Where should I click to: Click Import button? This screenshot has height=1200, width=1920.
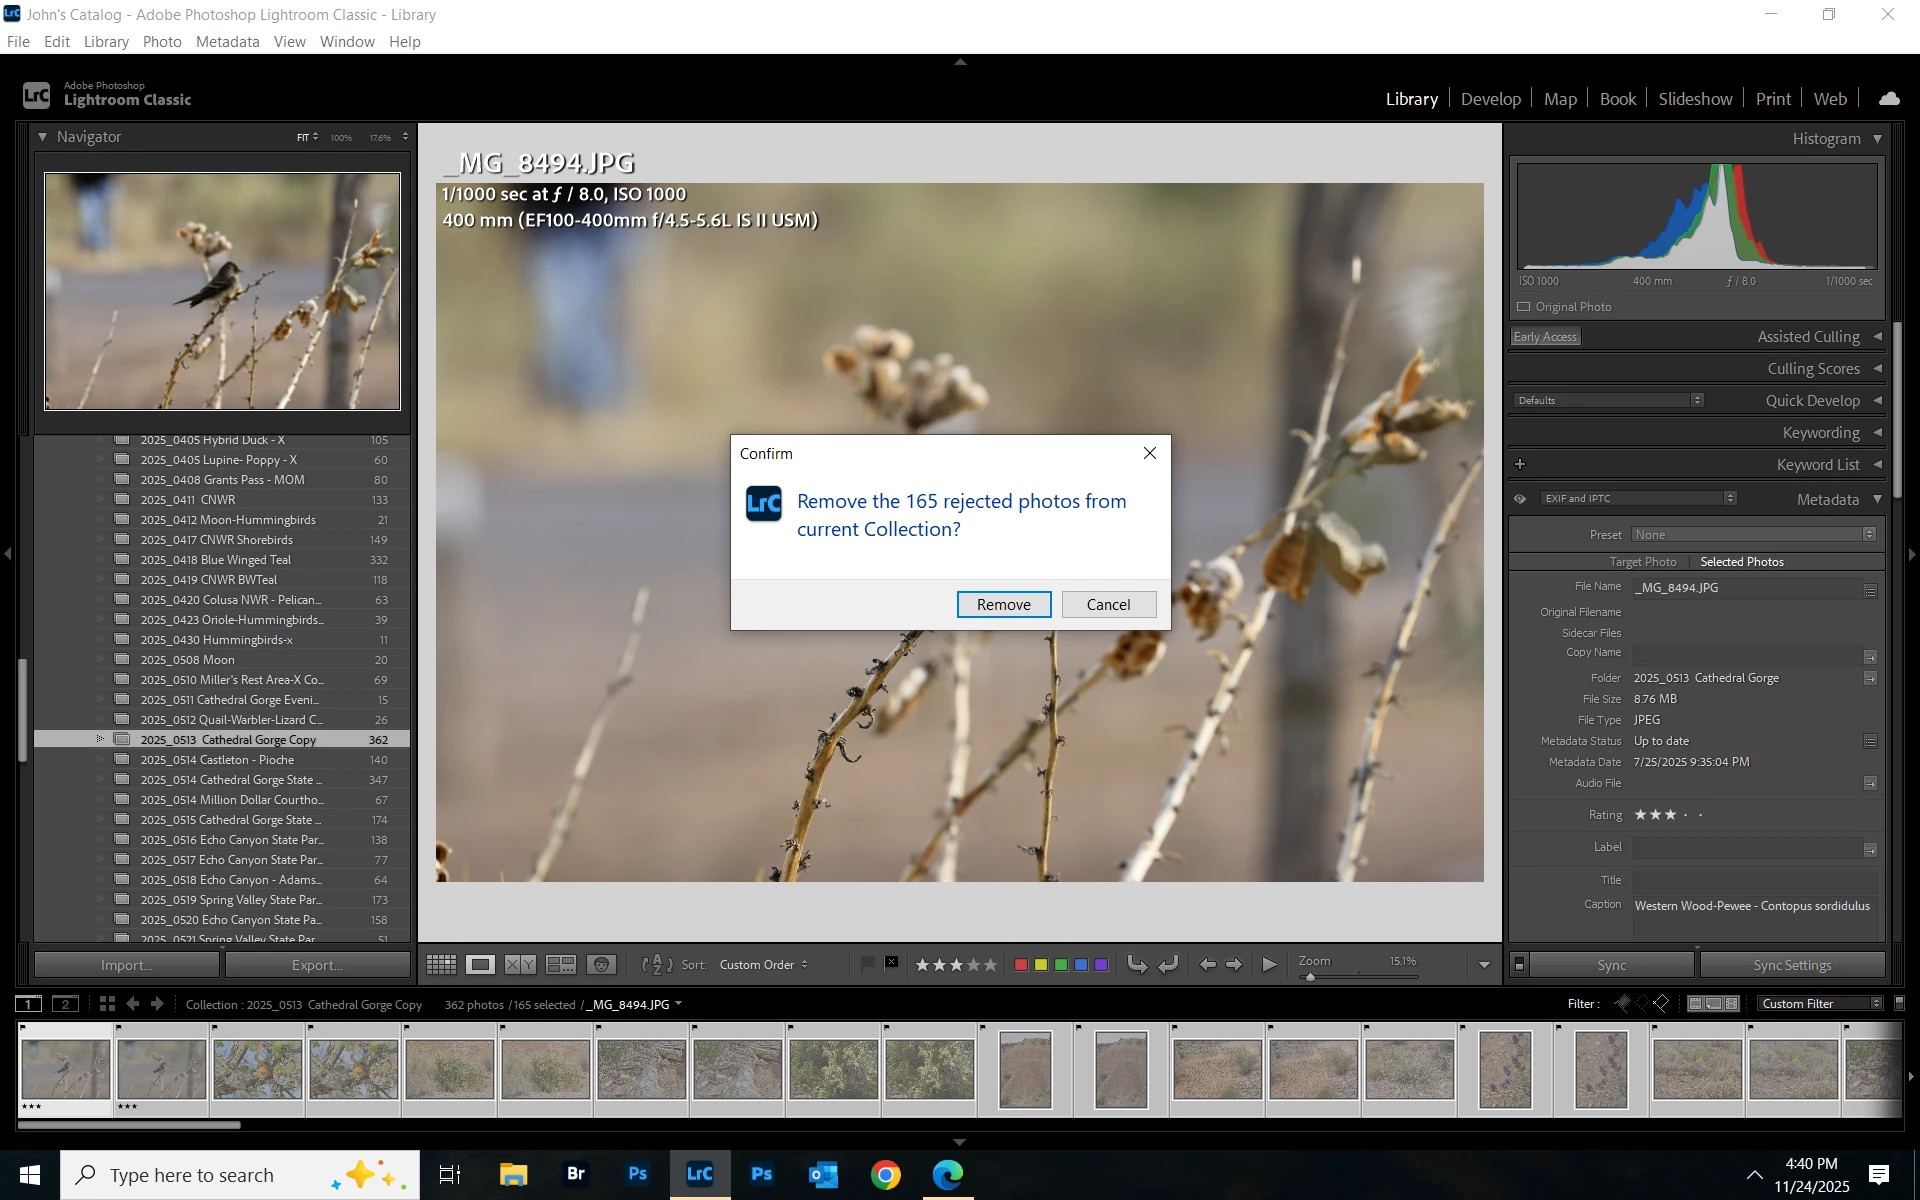[126, 965]
